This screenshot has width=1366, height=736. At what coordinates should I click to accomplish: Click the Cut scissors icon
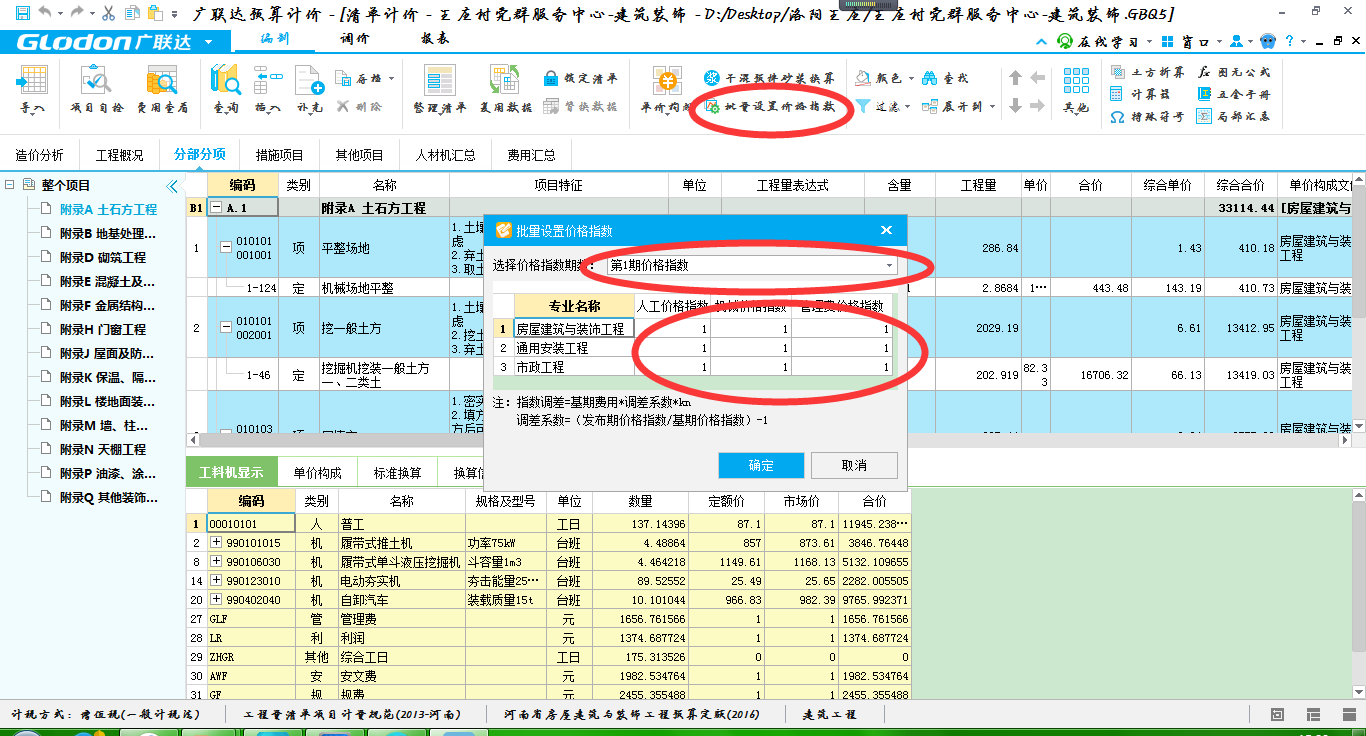[x=108, y=13]
